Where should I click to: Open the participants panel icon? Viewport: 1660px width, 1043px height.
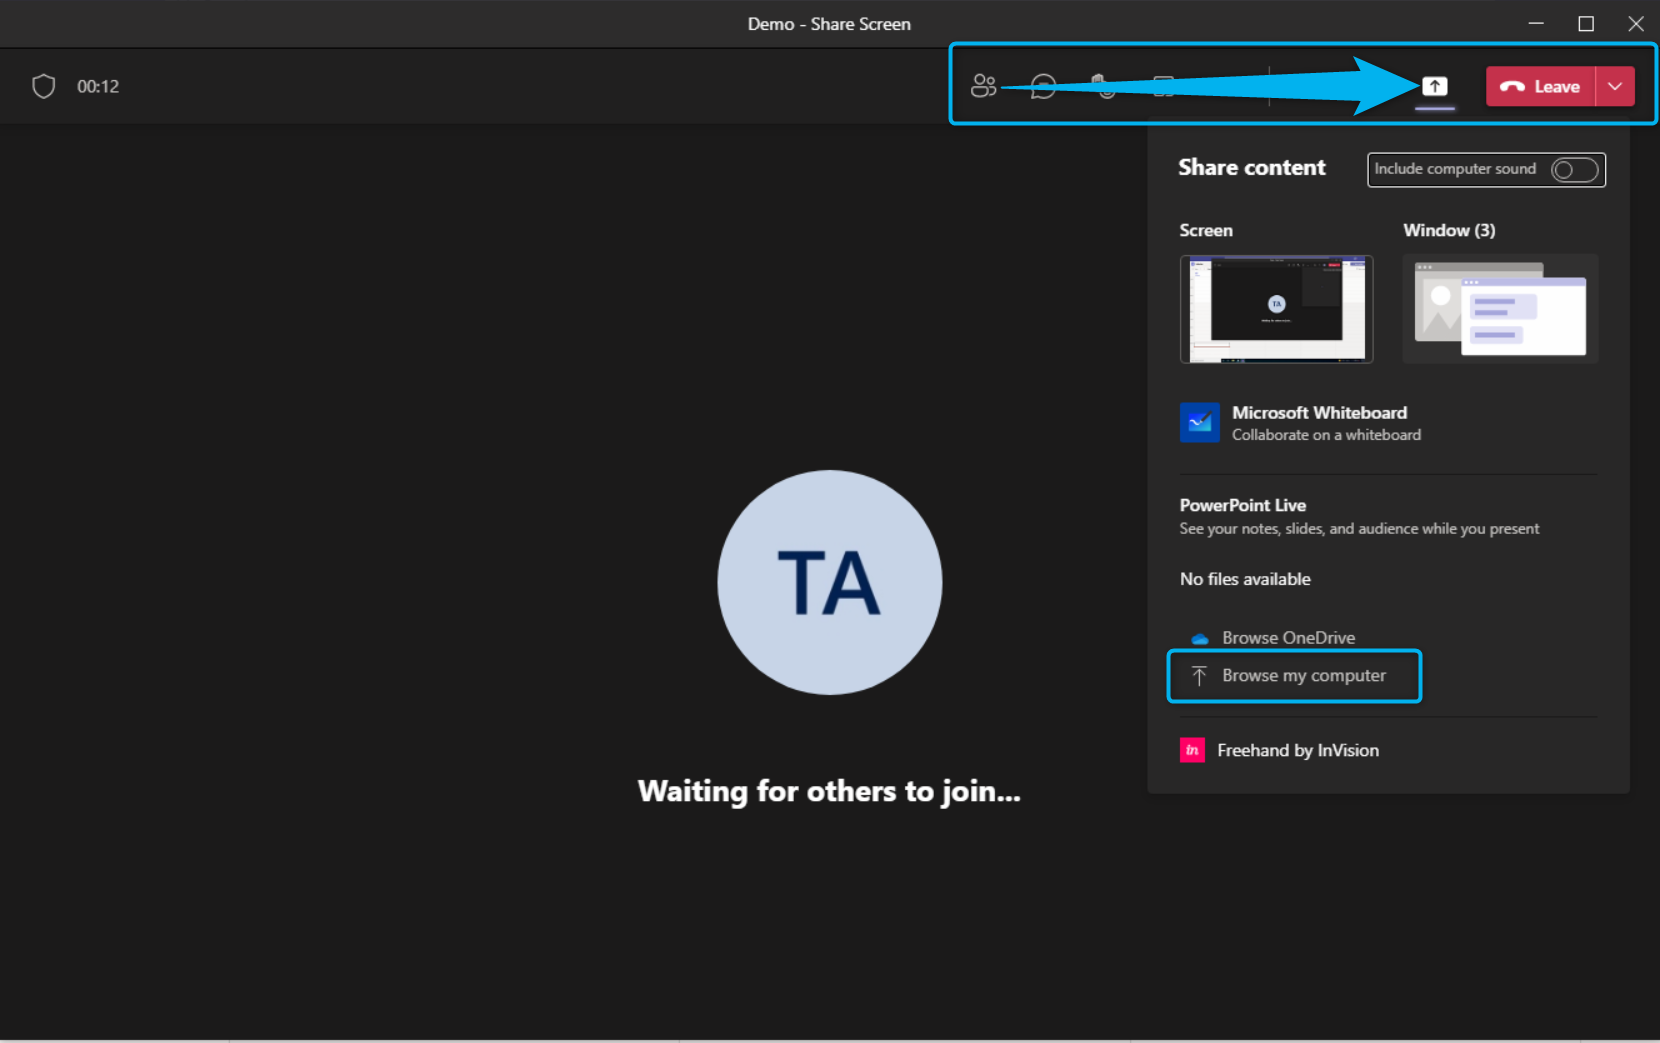click(x=983, y=86)
